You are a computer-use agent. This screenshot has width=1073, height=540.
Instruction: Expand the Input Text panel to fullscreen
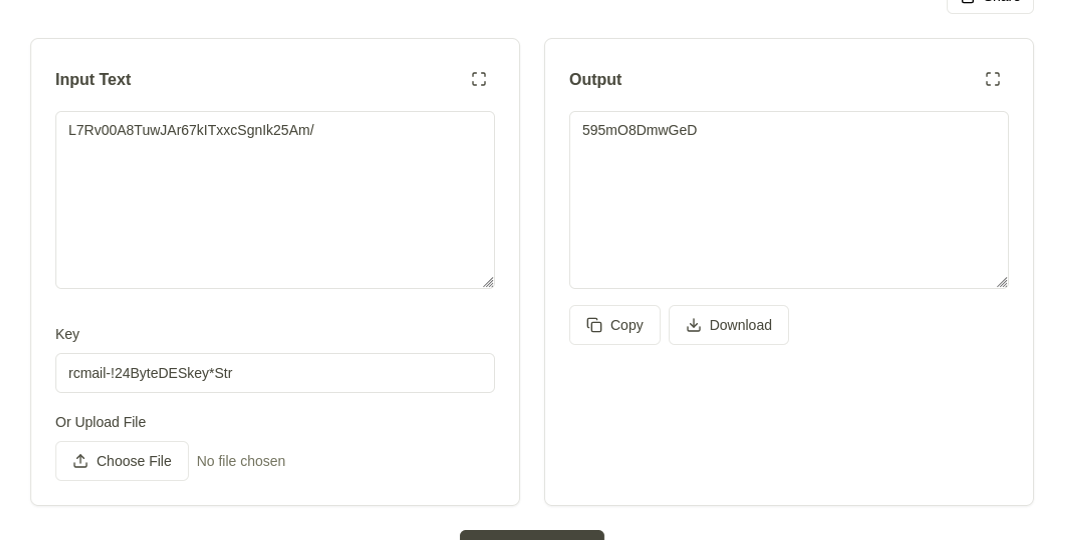coord(479,79)
